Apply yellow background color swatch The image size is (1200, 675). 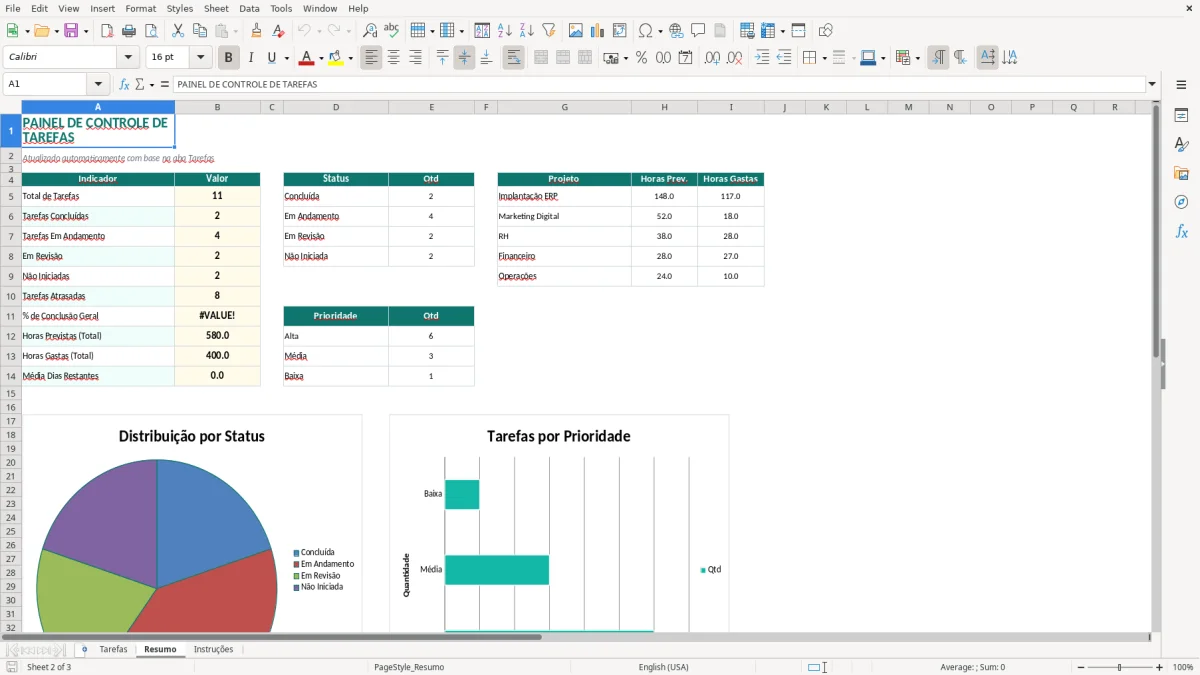click(335, 58)
